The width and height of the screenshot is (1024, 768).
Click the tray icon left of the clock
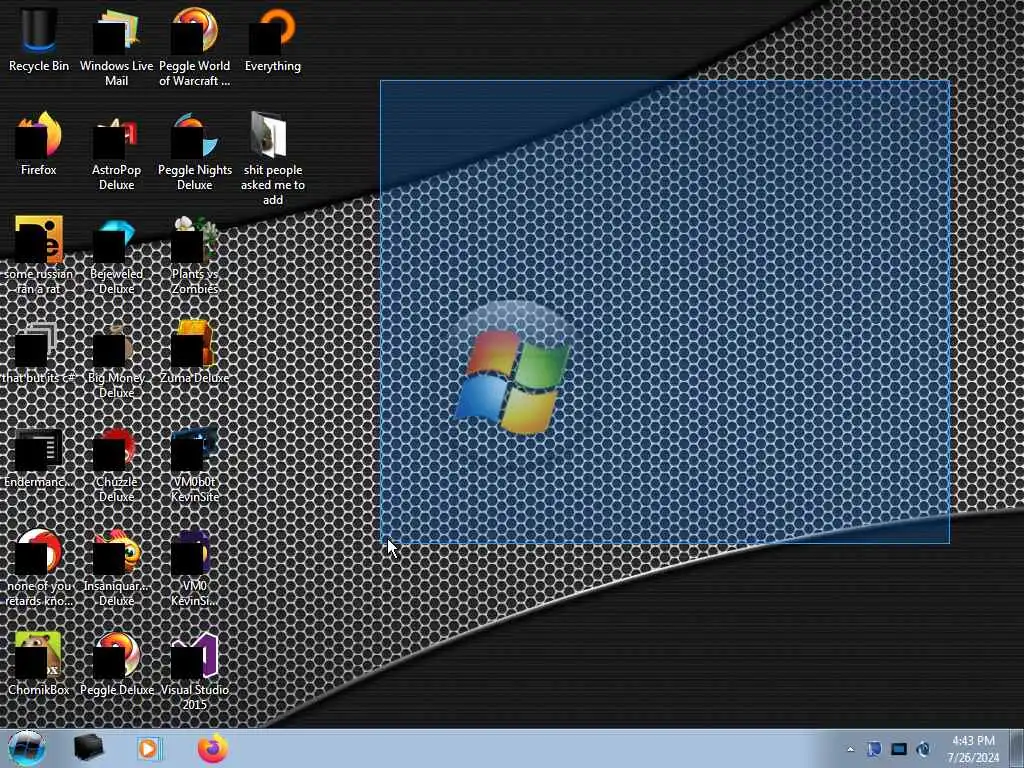click(x=923, y=749)
